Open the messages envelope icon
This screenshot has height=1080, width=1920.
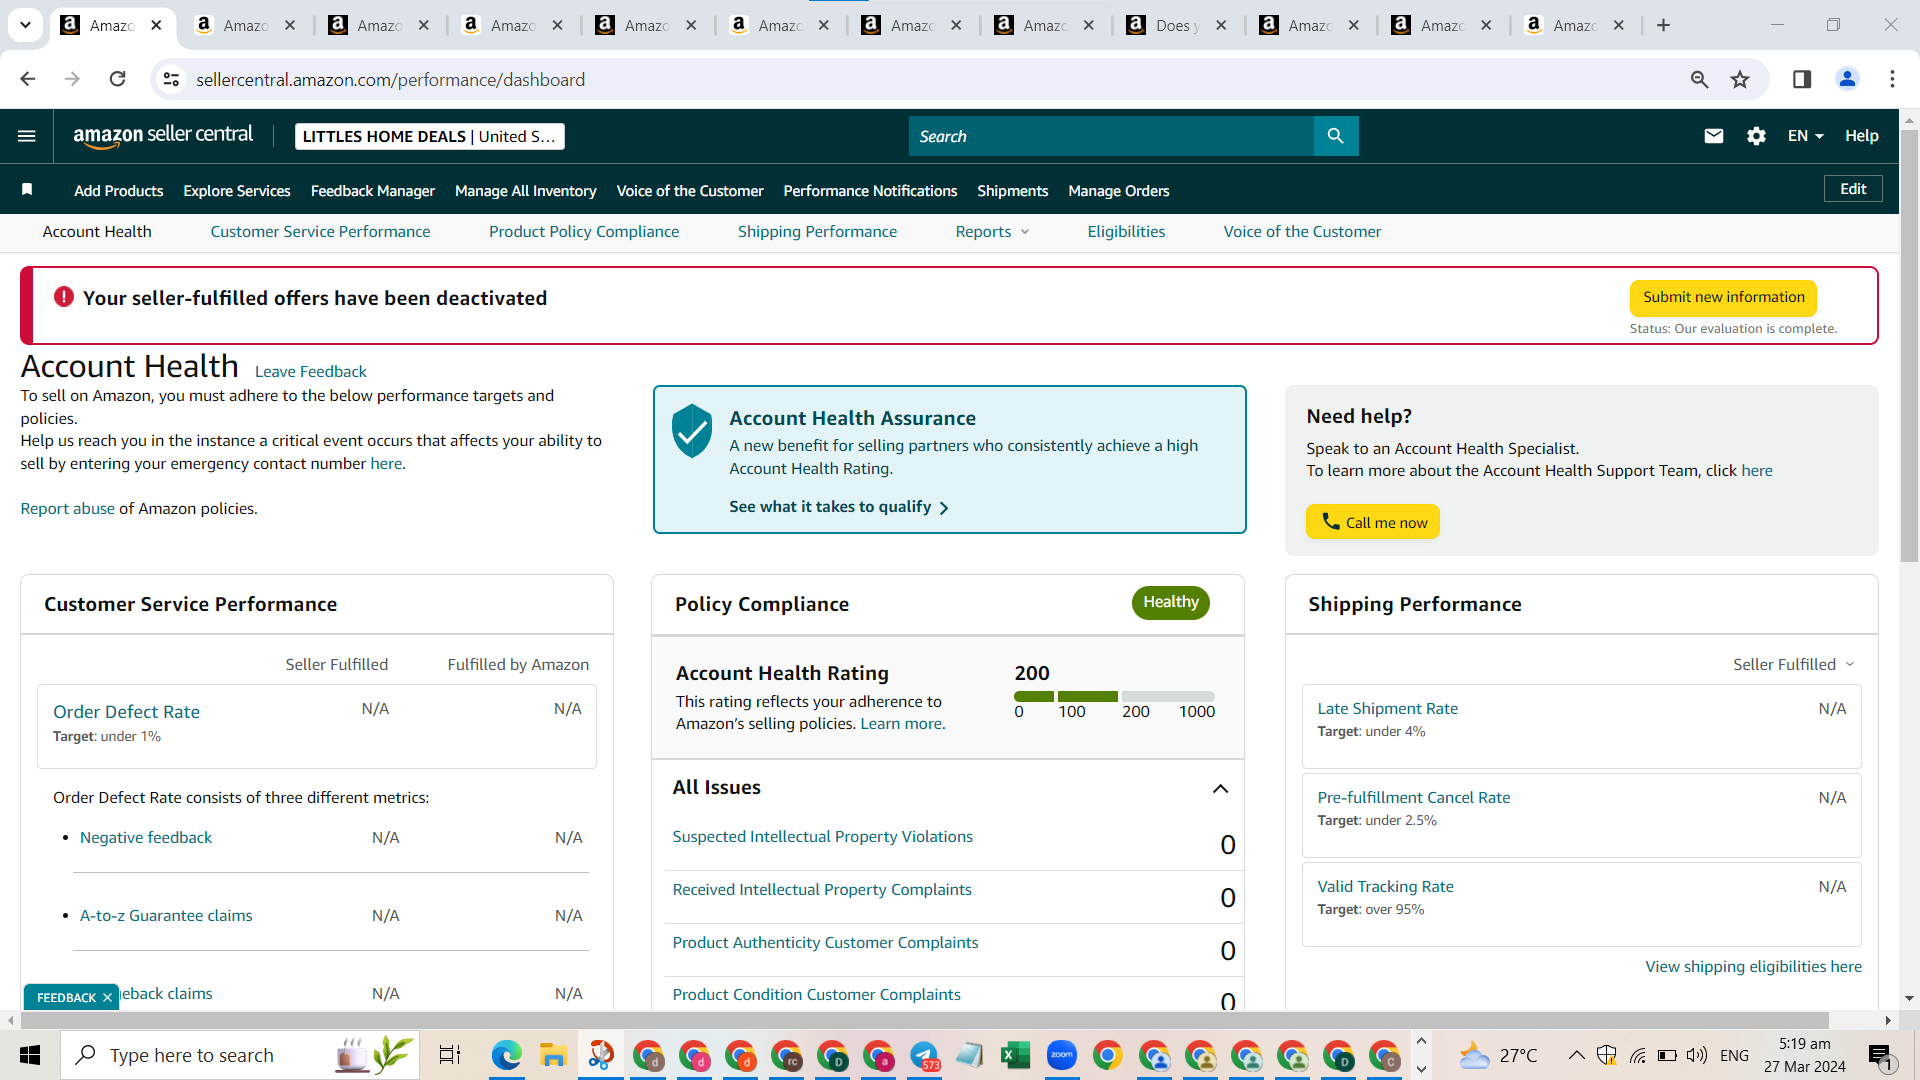click(x=1713, y=136)
